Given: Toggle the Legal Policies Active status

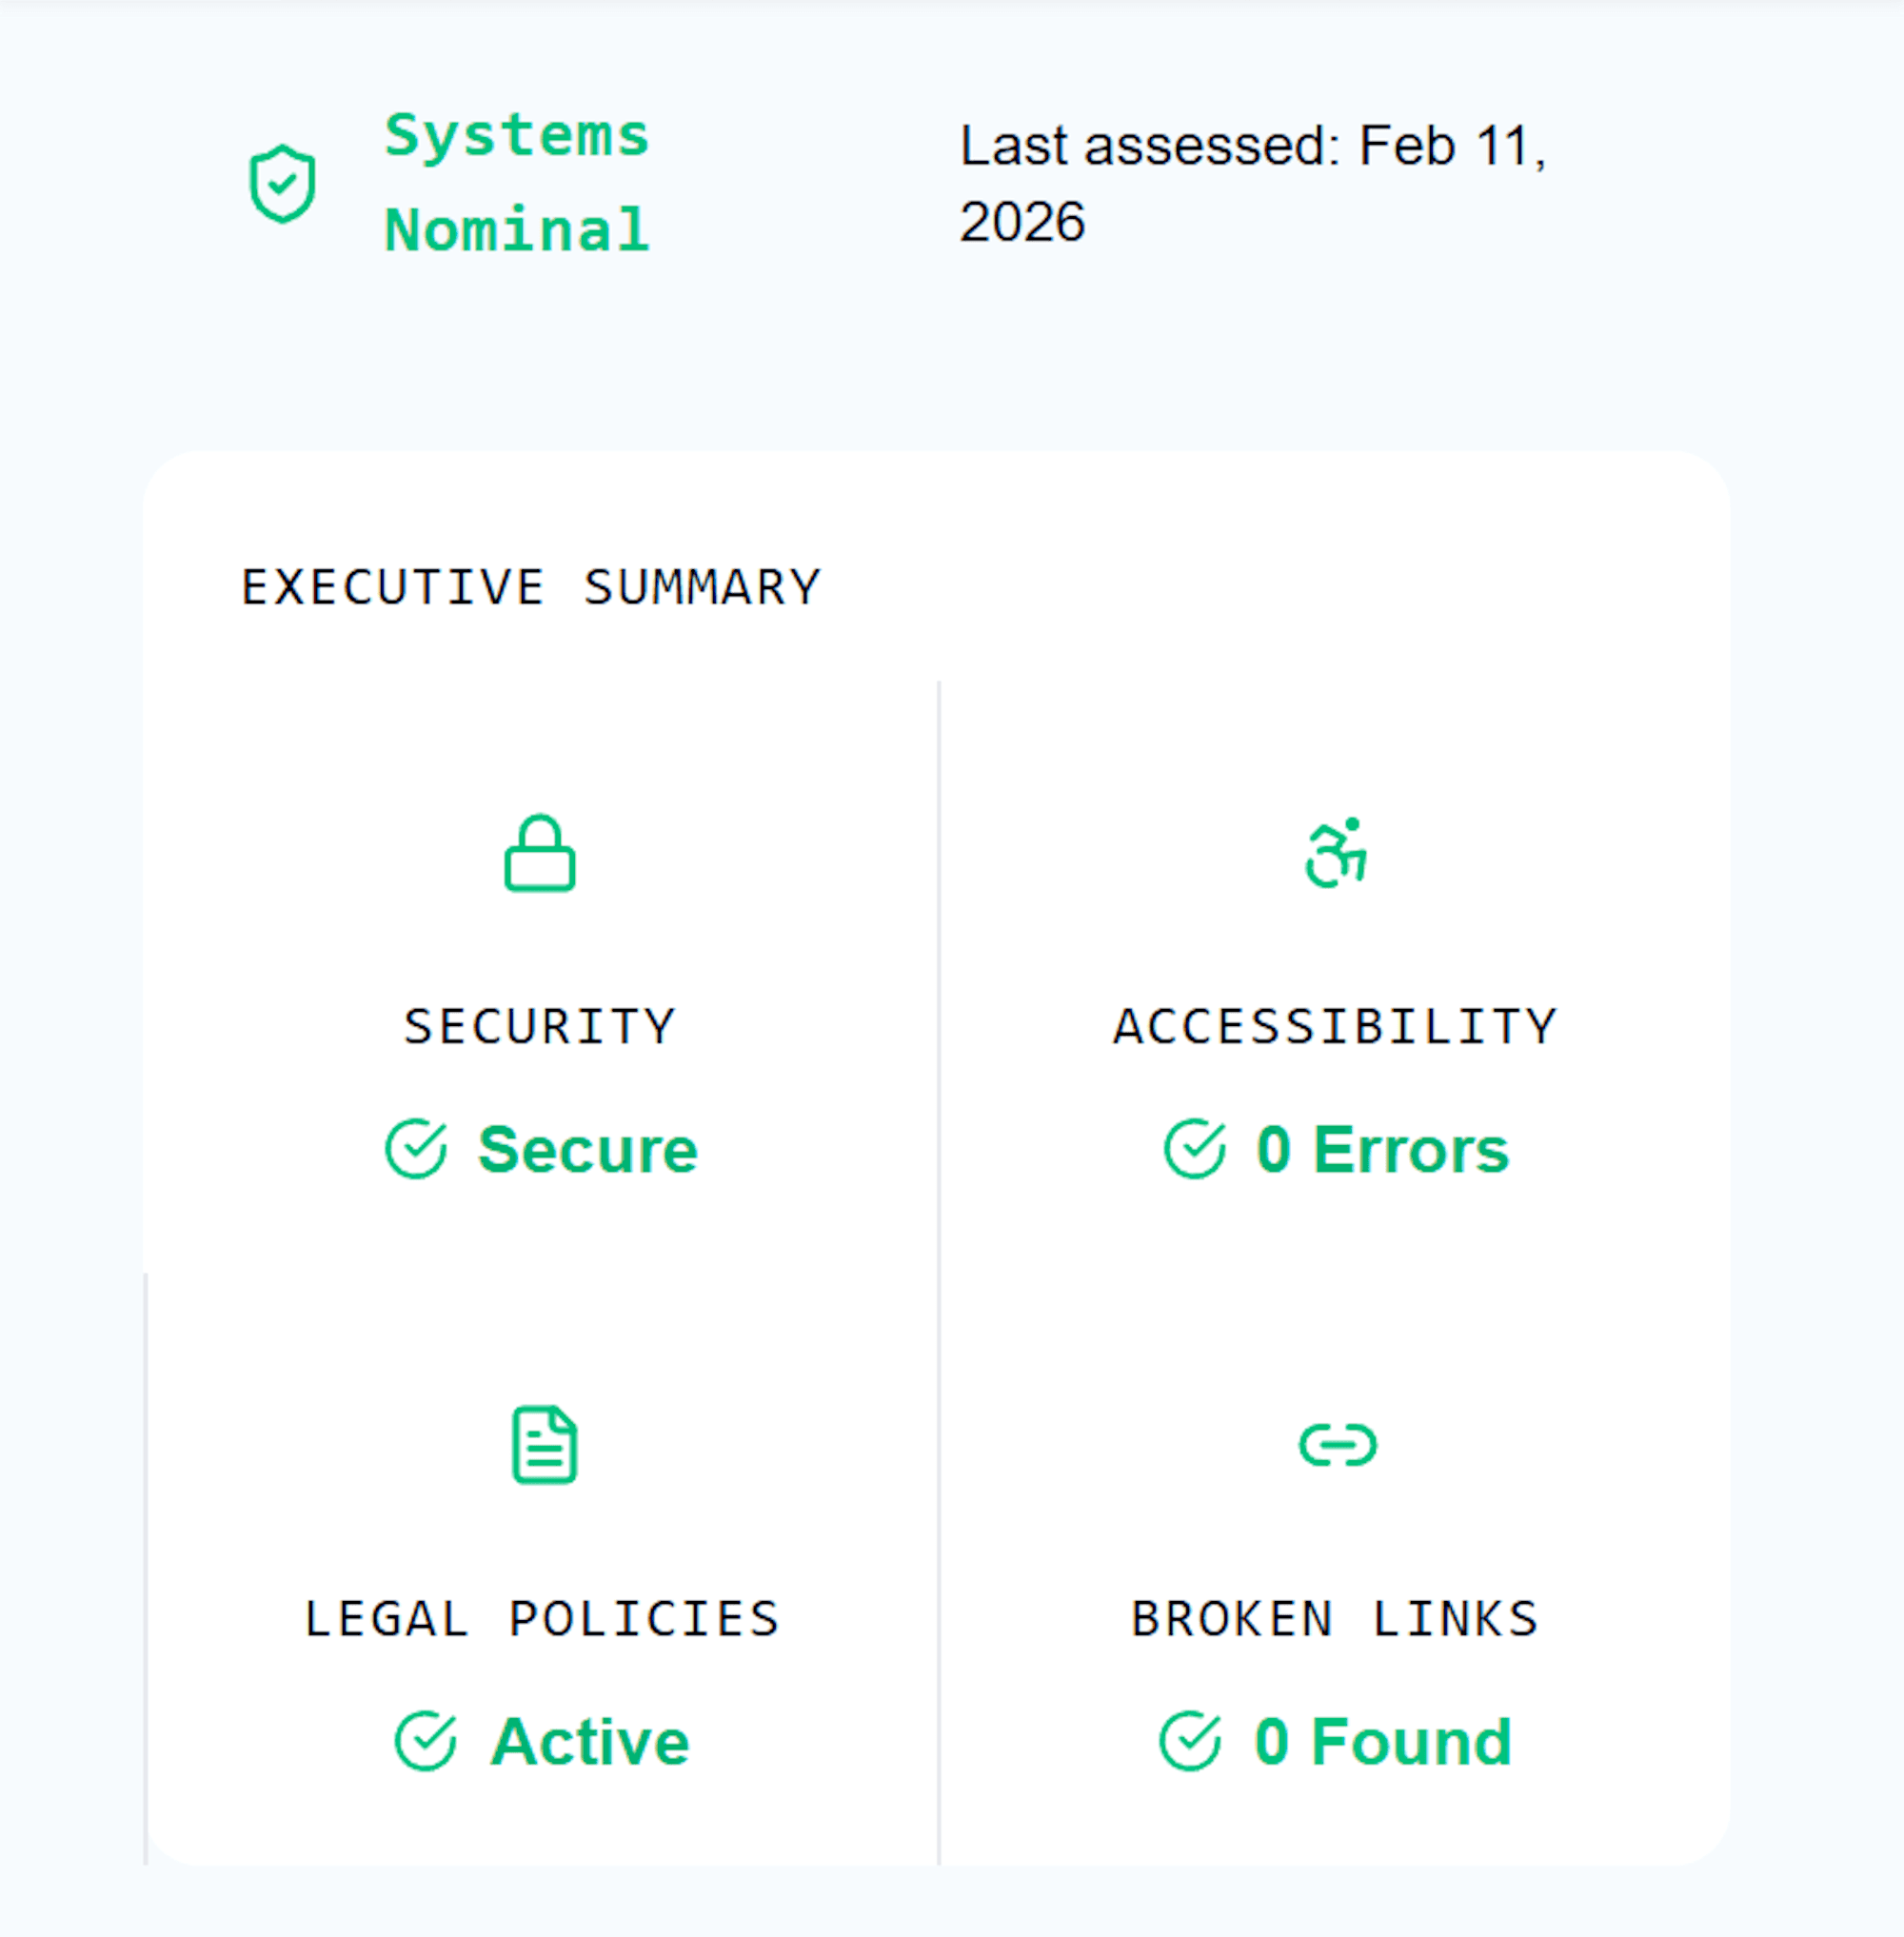Looking at the screenshot, I should pyautogui.click(x=592, y=1740).
